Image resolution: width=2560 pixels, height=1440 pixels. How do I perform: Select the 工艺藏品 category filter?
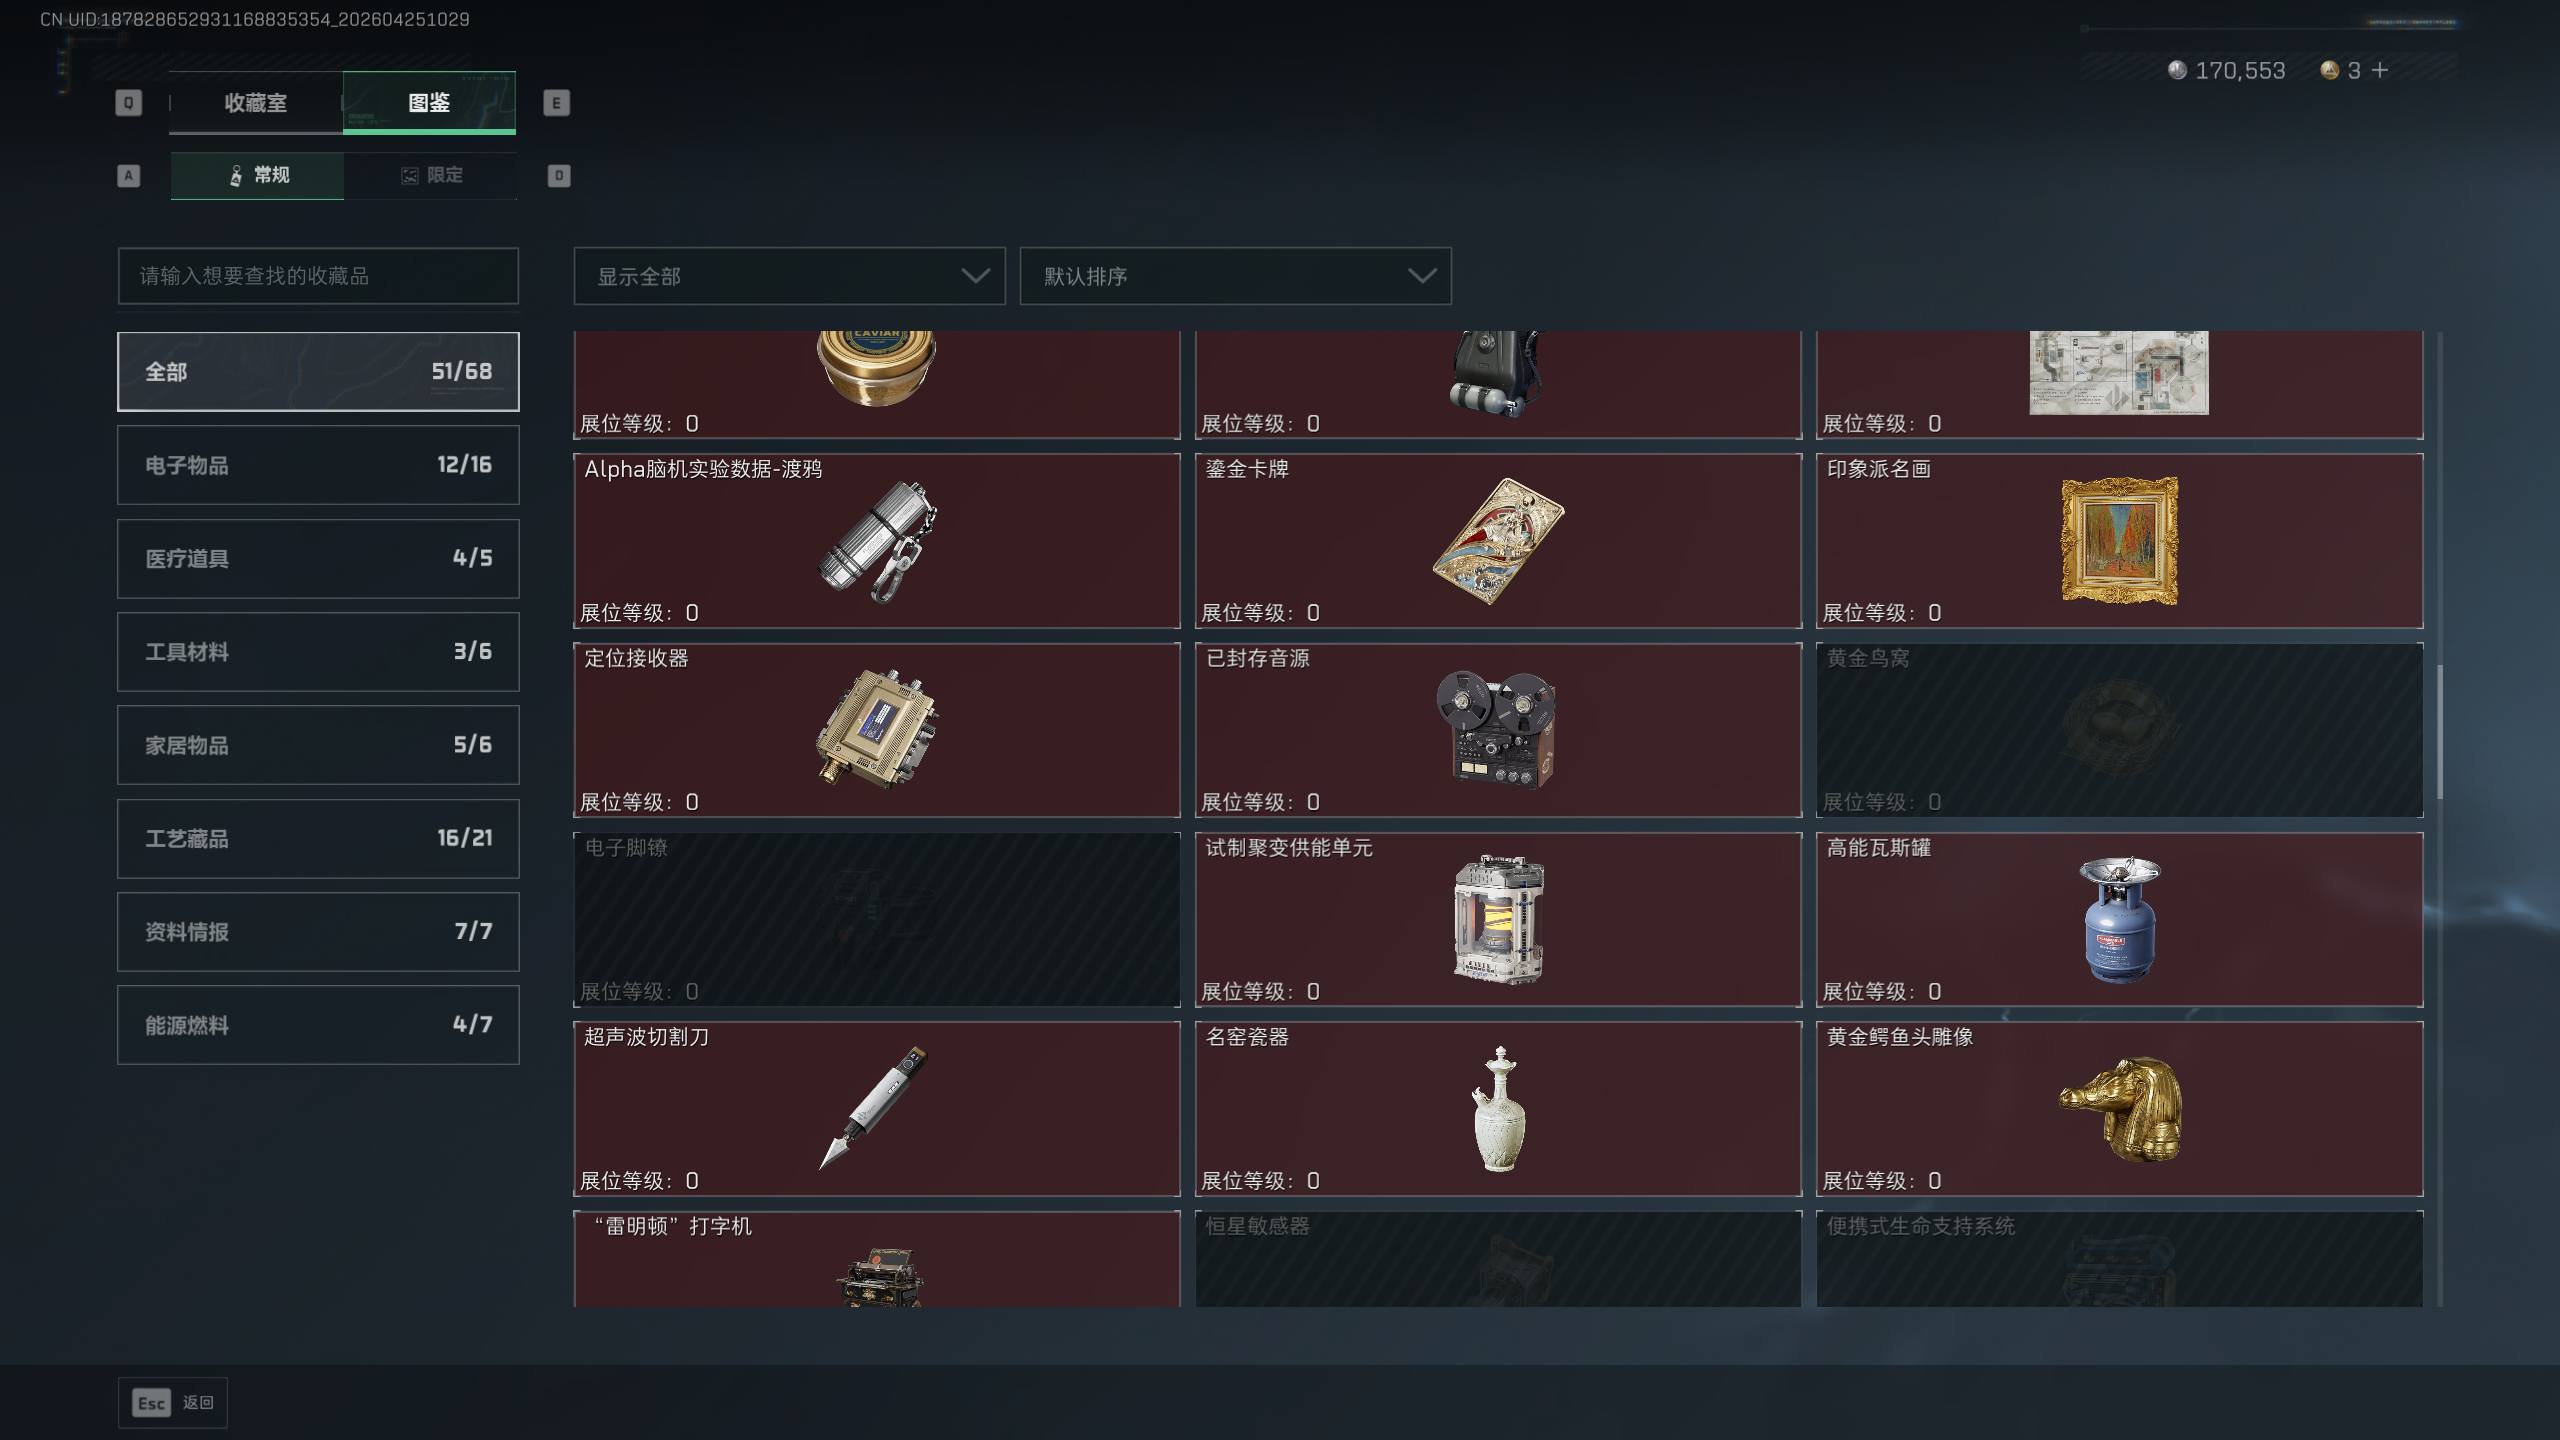318,838
